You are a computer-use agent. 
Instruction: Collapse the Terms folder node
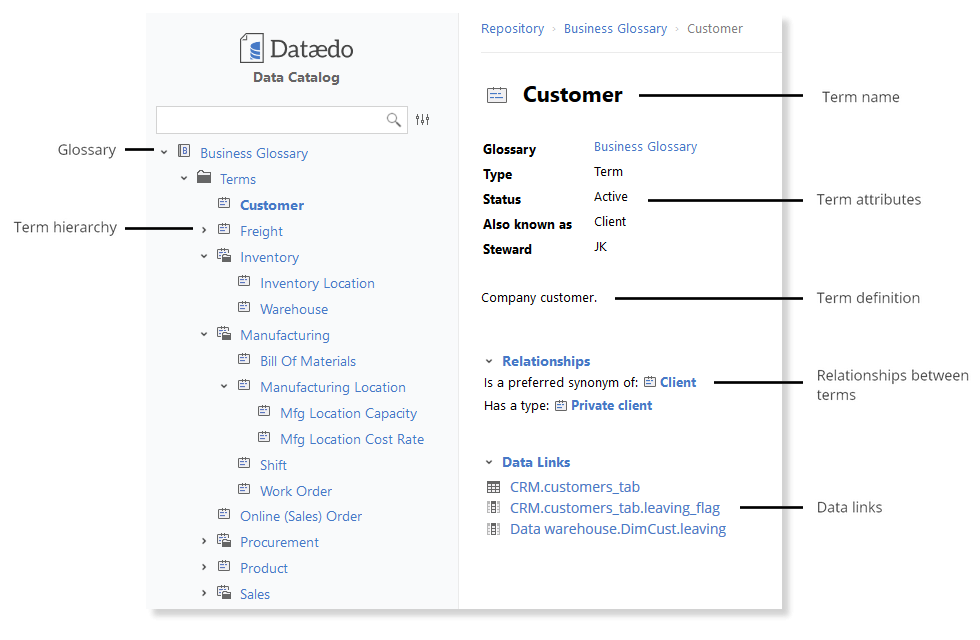coord(184,178)
